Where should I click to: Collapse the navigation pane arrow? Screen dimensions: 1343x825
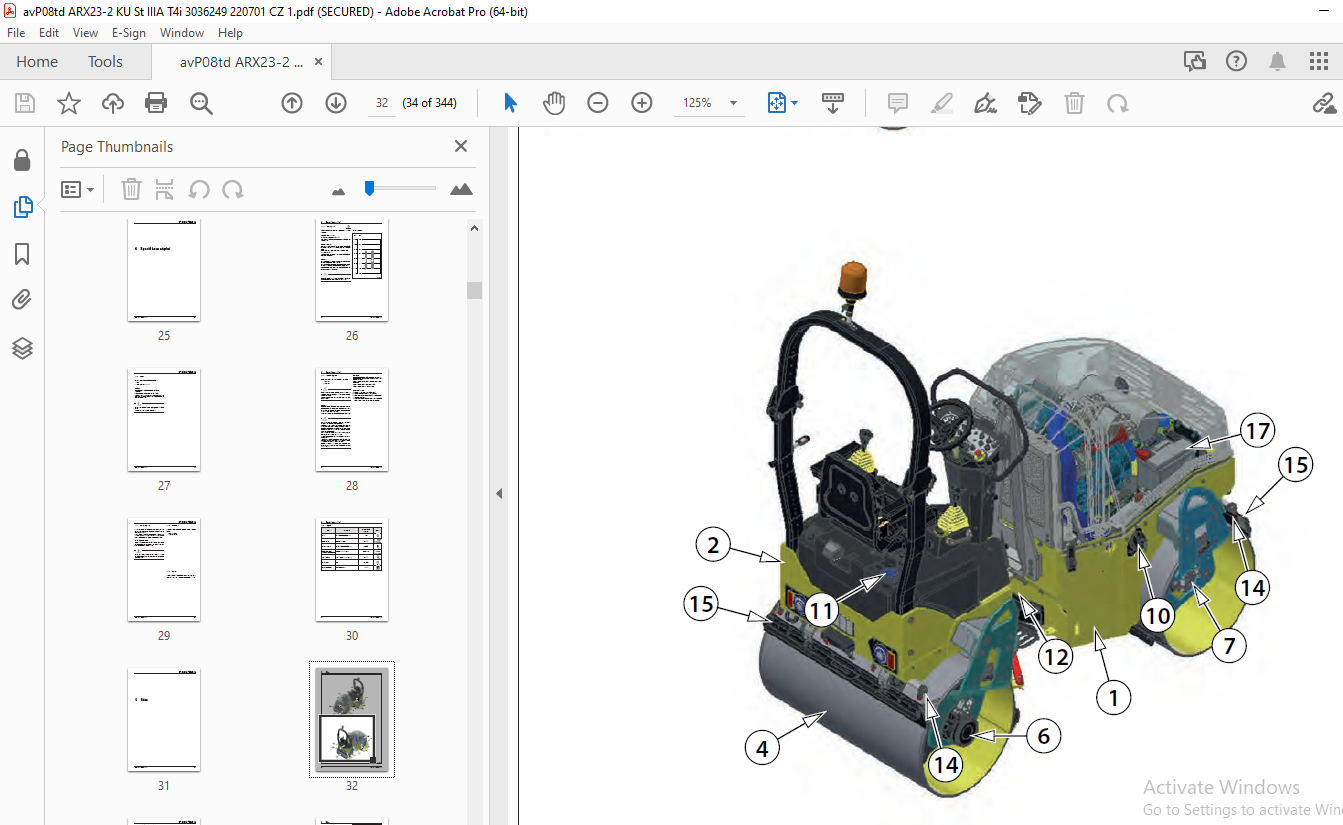tap(499, 493)
